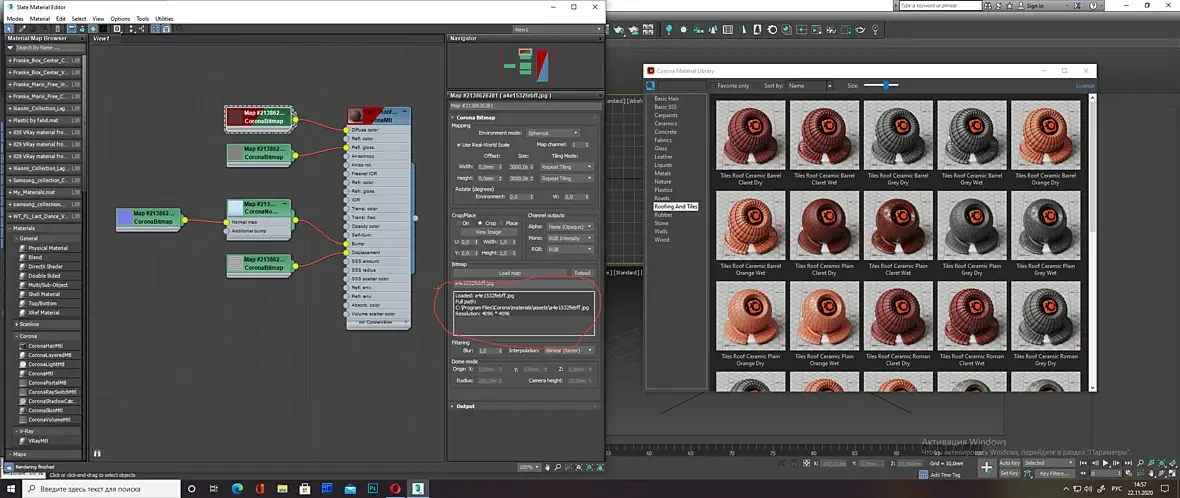Image resolution: width=1180 pixels, height=498 pixels.
Task: Open the Photoshop icon in Windows taskbar
Action: [x=372, y=488]
